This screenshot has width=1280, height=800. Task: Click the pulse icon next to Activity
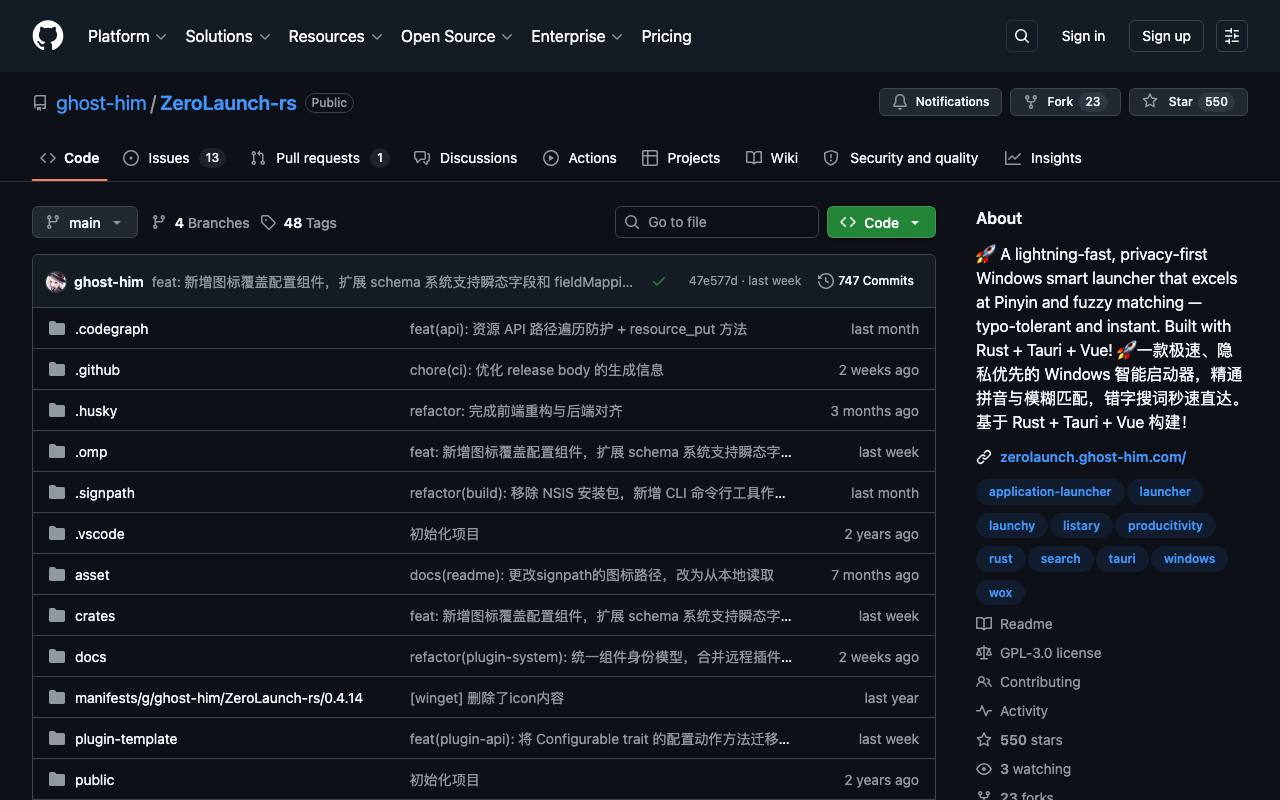tap(984, 711)
